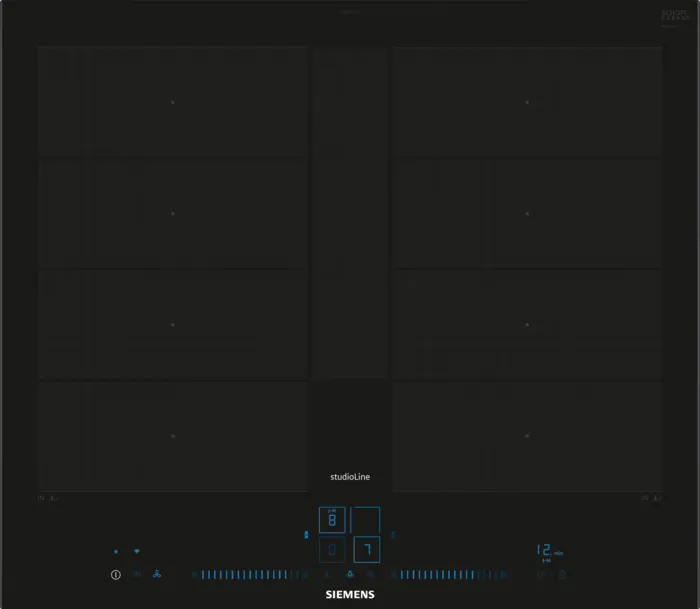
Task: Tap the dim icon right of power symbol
Action: tap(136, 575)
